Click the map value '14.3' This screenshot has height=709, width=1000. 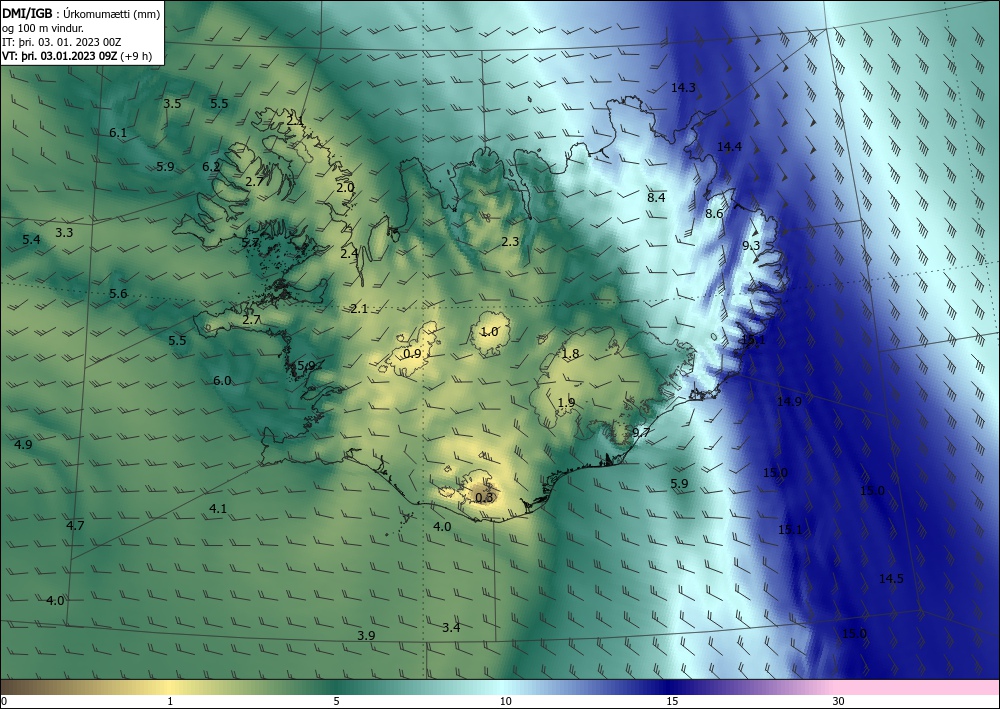click(683, 88)
